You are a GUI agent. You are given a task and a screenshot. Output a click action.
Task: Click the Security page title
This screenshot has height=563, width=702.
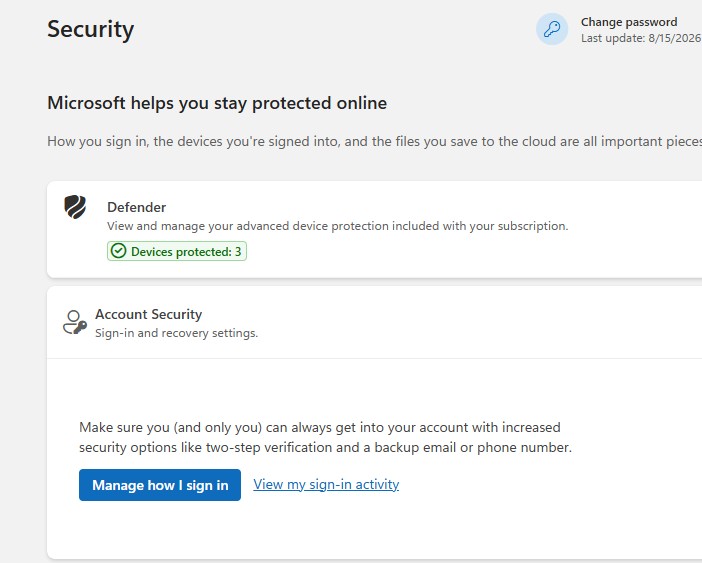(91, 30)
